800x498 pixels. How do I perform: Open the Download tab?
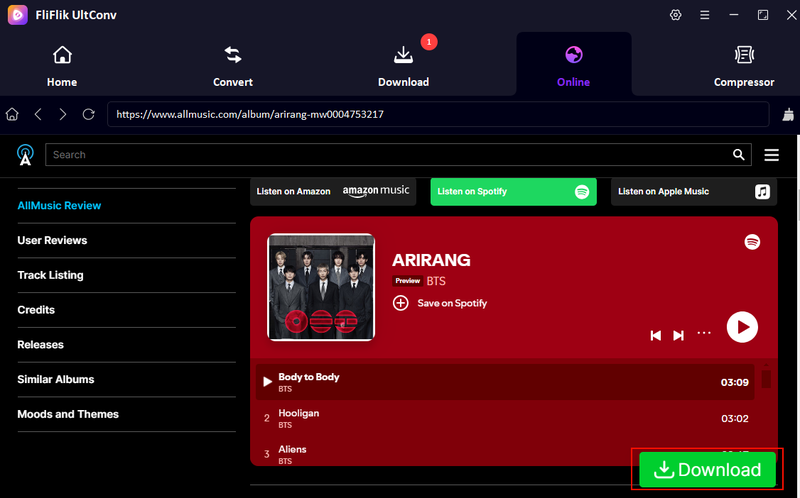pyautogui.click(x=403, y=66)
